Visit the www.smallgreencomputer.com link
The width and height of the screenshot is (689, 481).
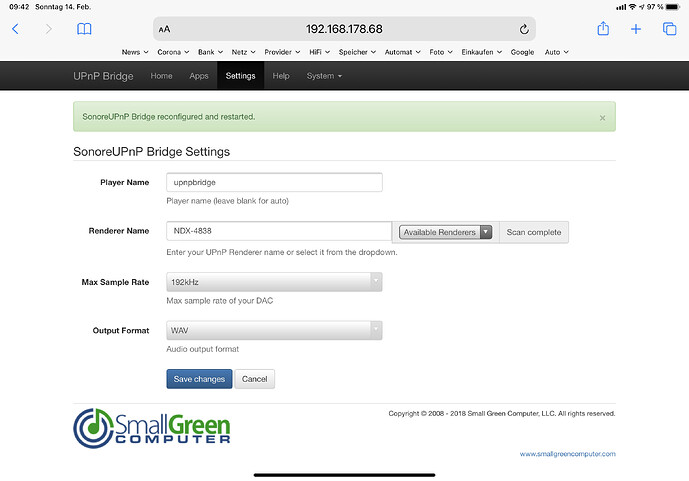click(567, 453)
